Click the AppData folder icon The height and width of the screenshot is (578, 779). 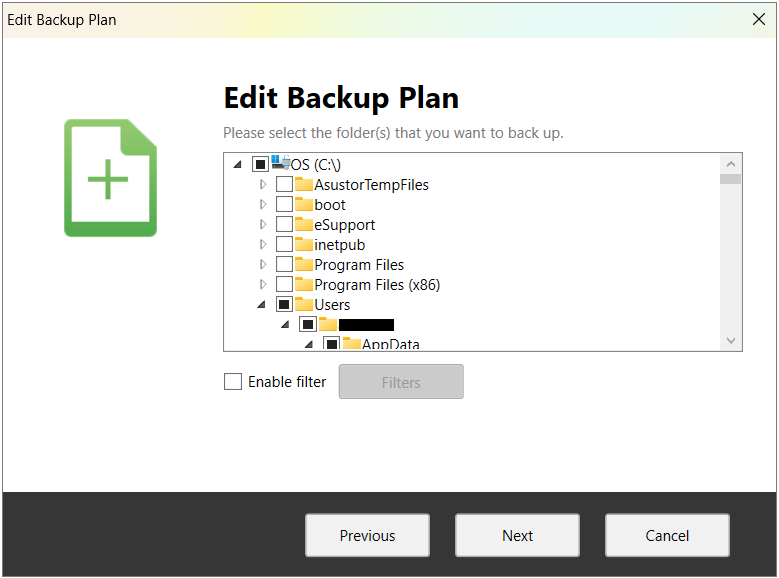point(352,344)
